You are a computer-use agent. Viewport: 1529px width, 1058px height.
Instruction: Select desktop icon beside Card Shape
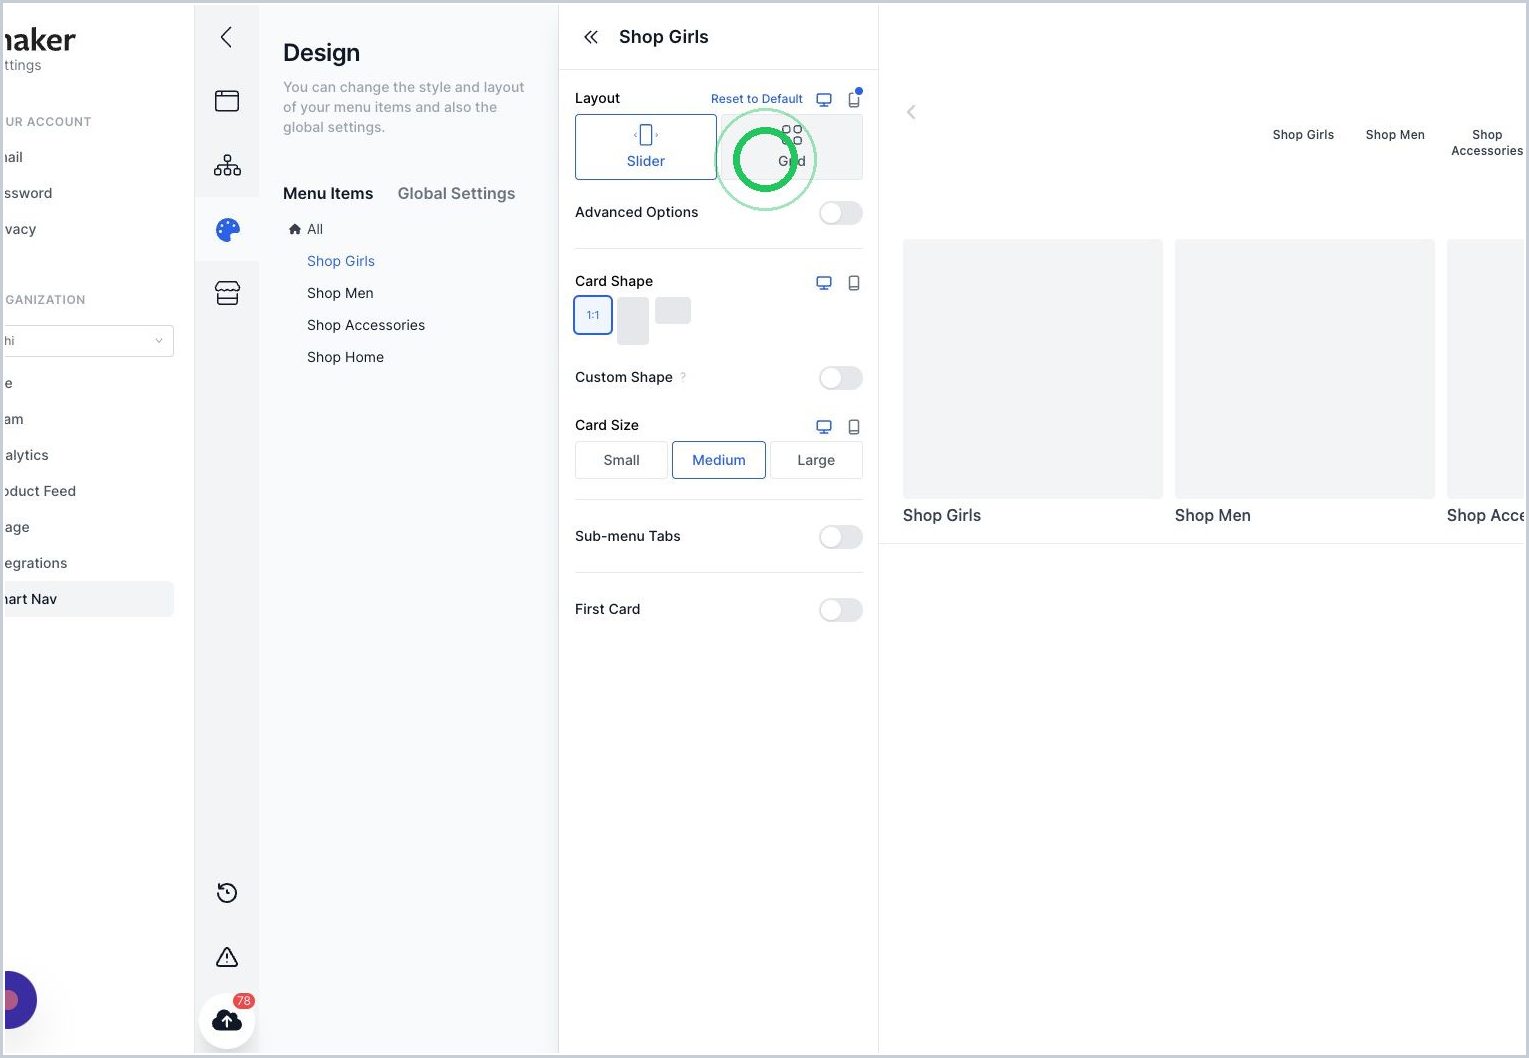tap(824, 283)
